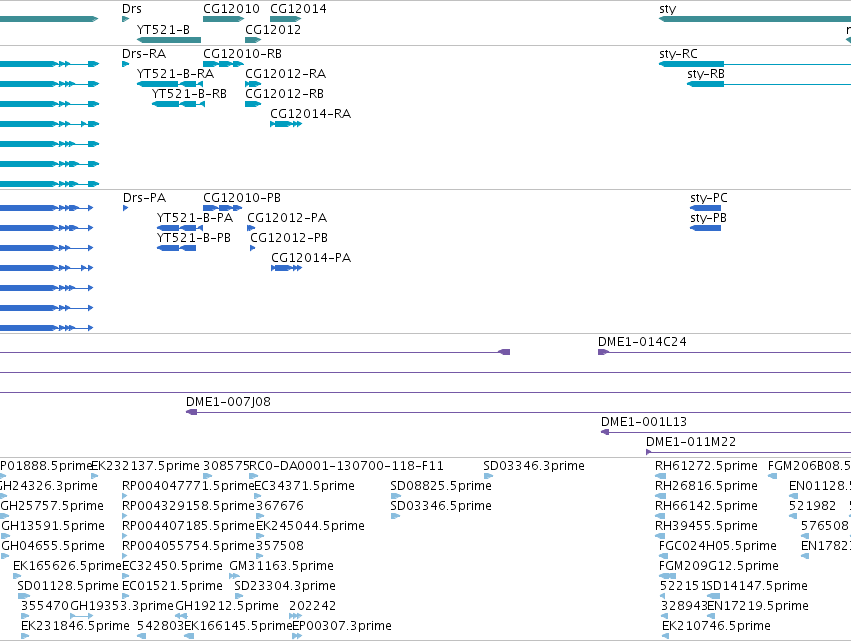Select the CG12014 gene arrow
This screenshot has width=851, height=641.
(285, 19)
